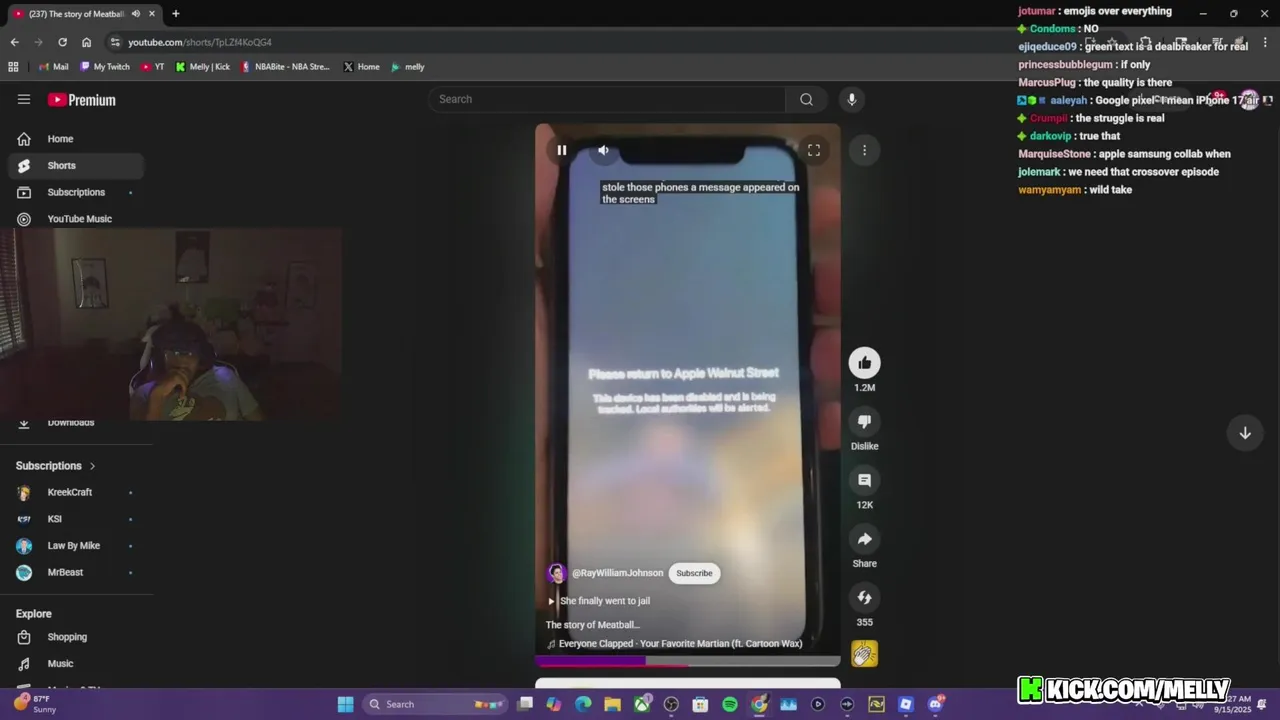1280x720 pixels.
Task: Open the weather widget showing Sunny
Action: click(x=35, y=704)
